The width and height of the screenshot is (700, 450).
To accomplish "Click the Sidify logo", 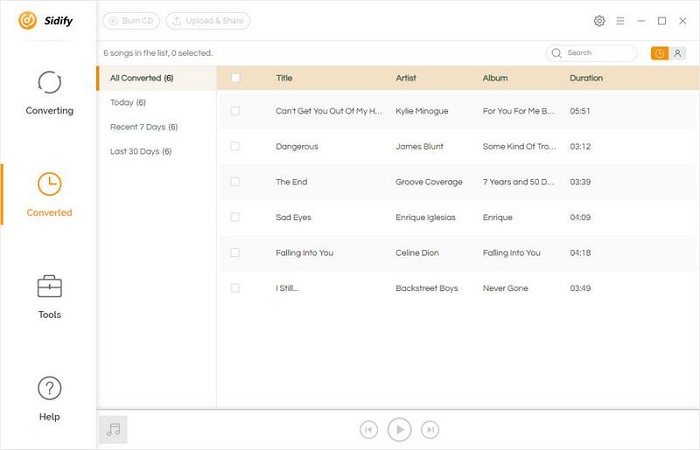I will pos(45,21).
